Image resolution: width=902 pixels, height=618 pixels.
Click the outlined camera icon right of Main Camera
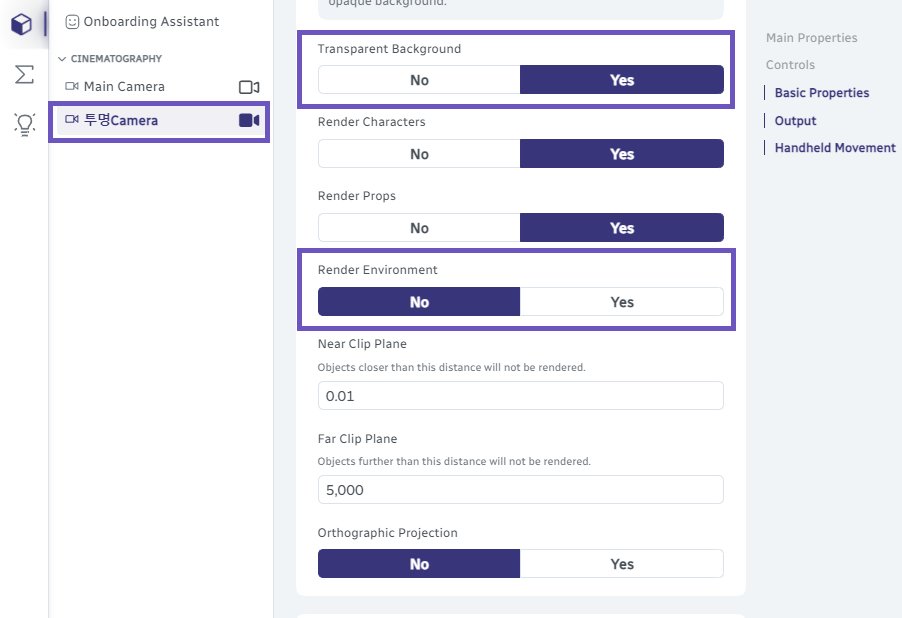(249, 87)
